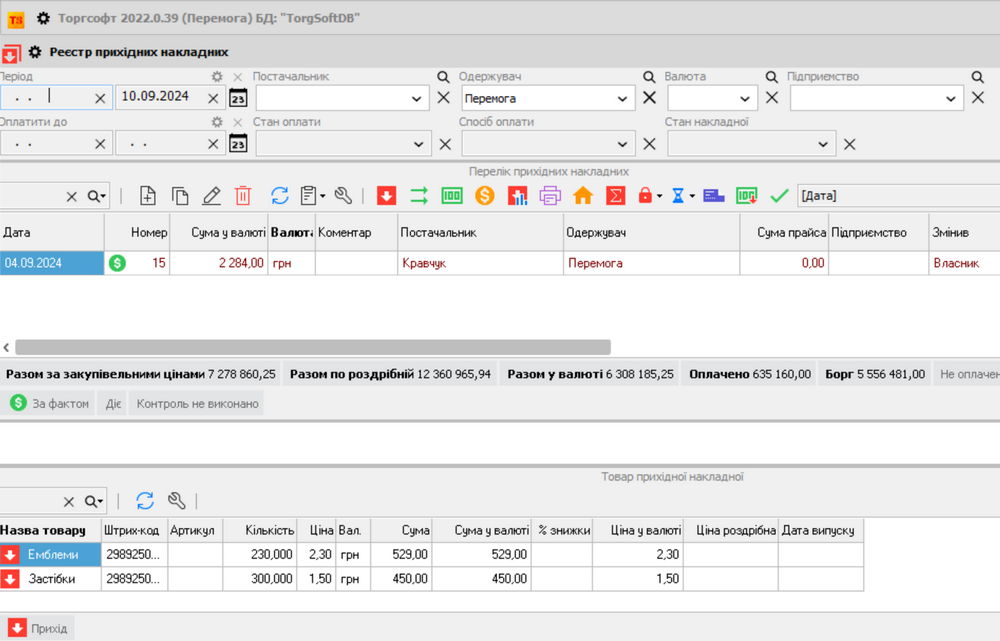Image resolution: width=1000 pixels, height=641 pixels.
Task: Clear the Одержувач filter with its X button
Action: click(x=649, y=98)
